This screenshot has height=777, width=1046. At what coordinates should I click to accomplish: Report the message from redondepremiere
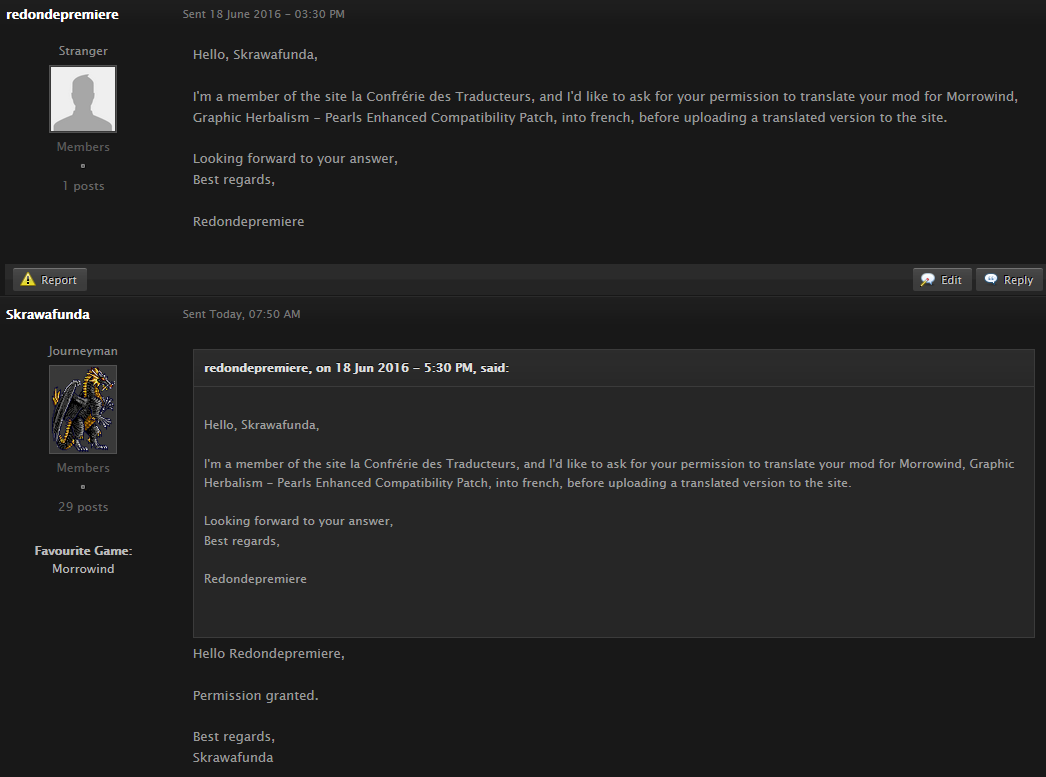[x=50, y=279]
